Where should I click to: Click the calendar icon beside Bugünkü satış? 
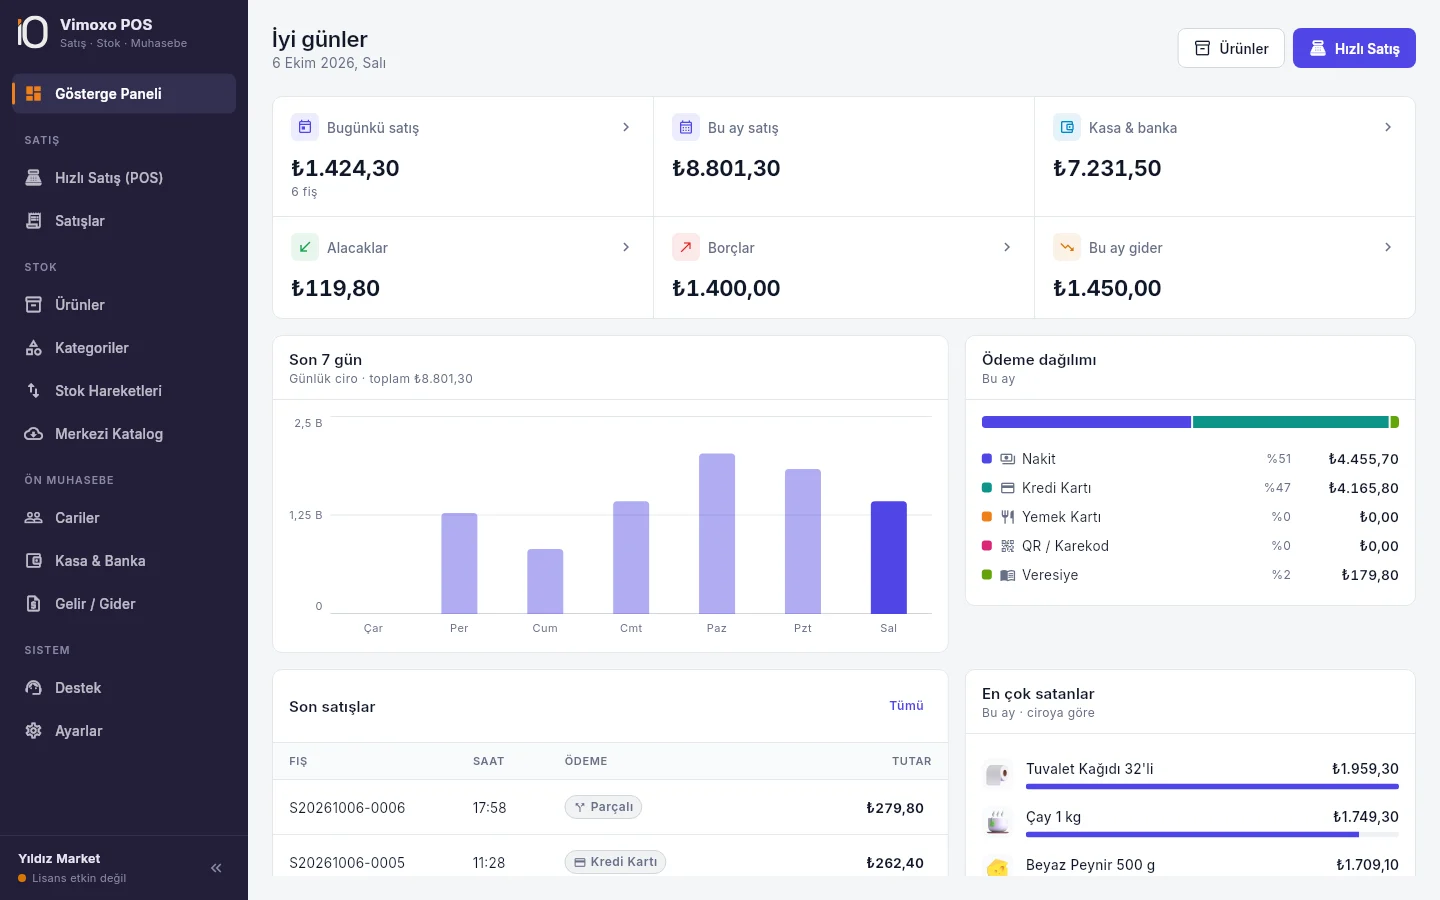(x=305, y=127)
